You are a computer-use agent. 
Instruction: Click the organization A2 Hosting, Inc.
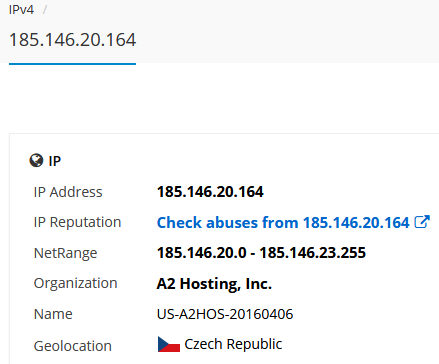click(x=214, y=284)
